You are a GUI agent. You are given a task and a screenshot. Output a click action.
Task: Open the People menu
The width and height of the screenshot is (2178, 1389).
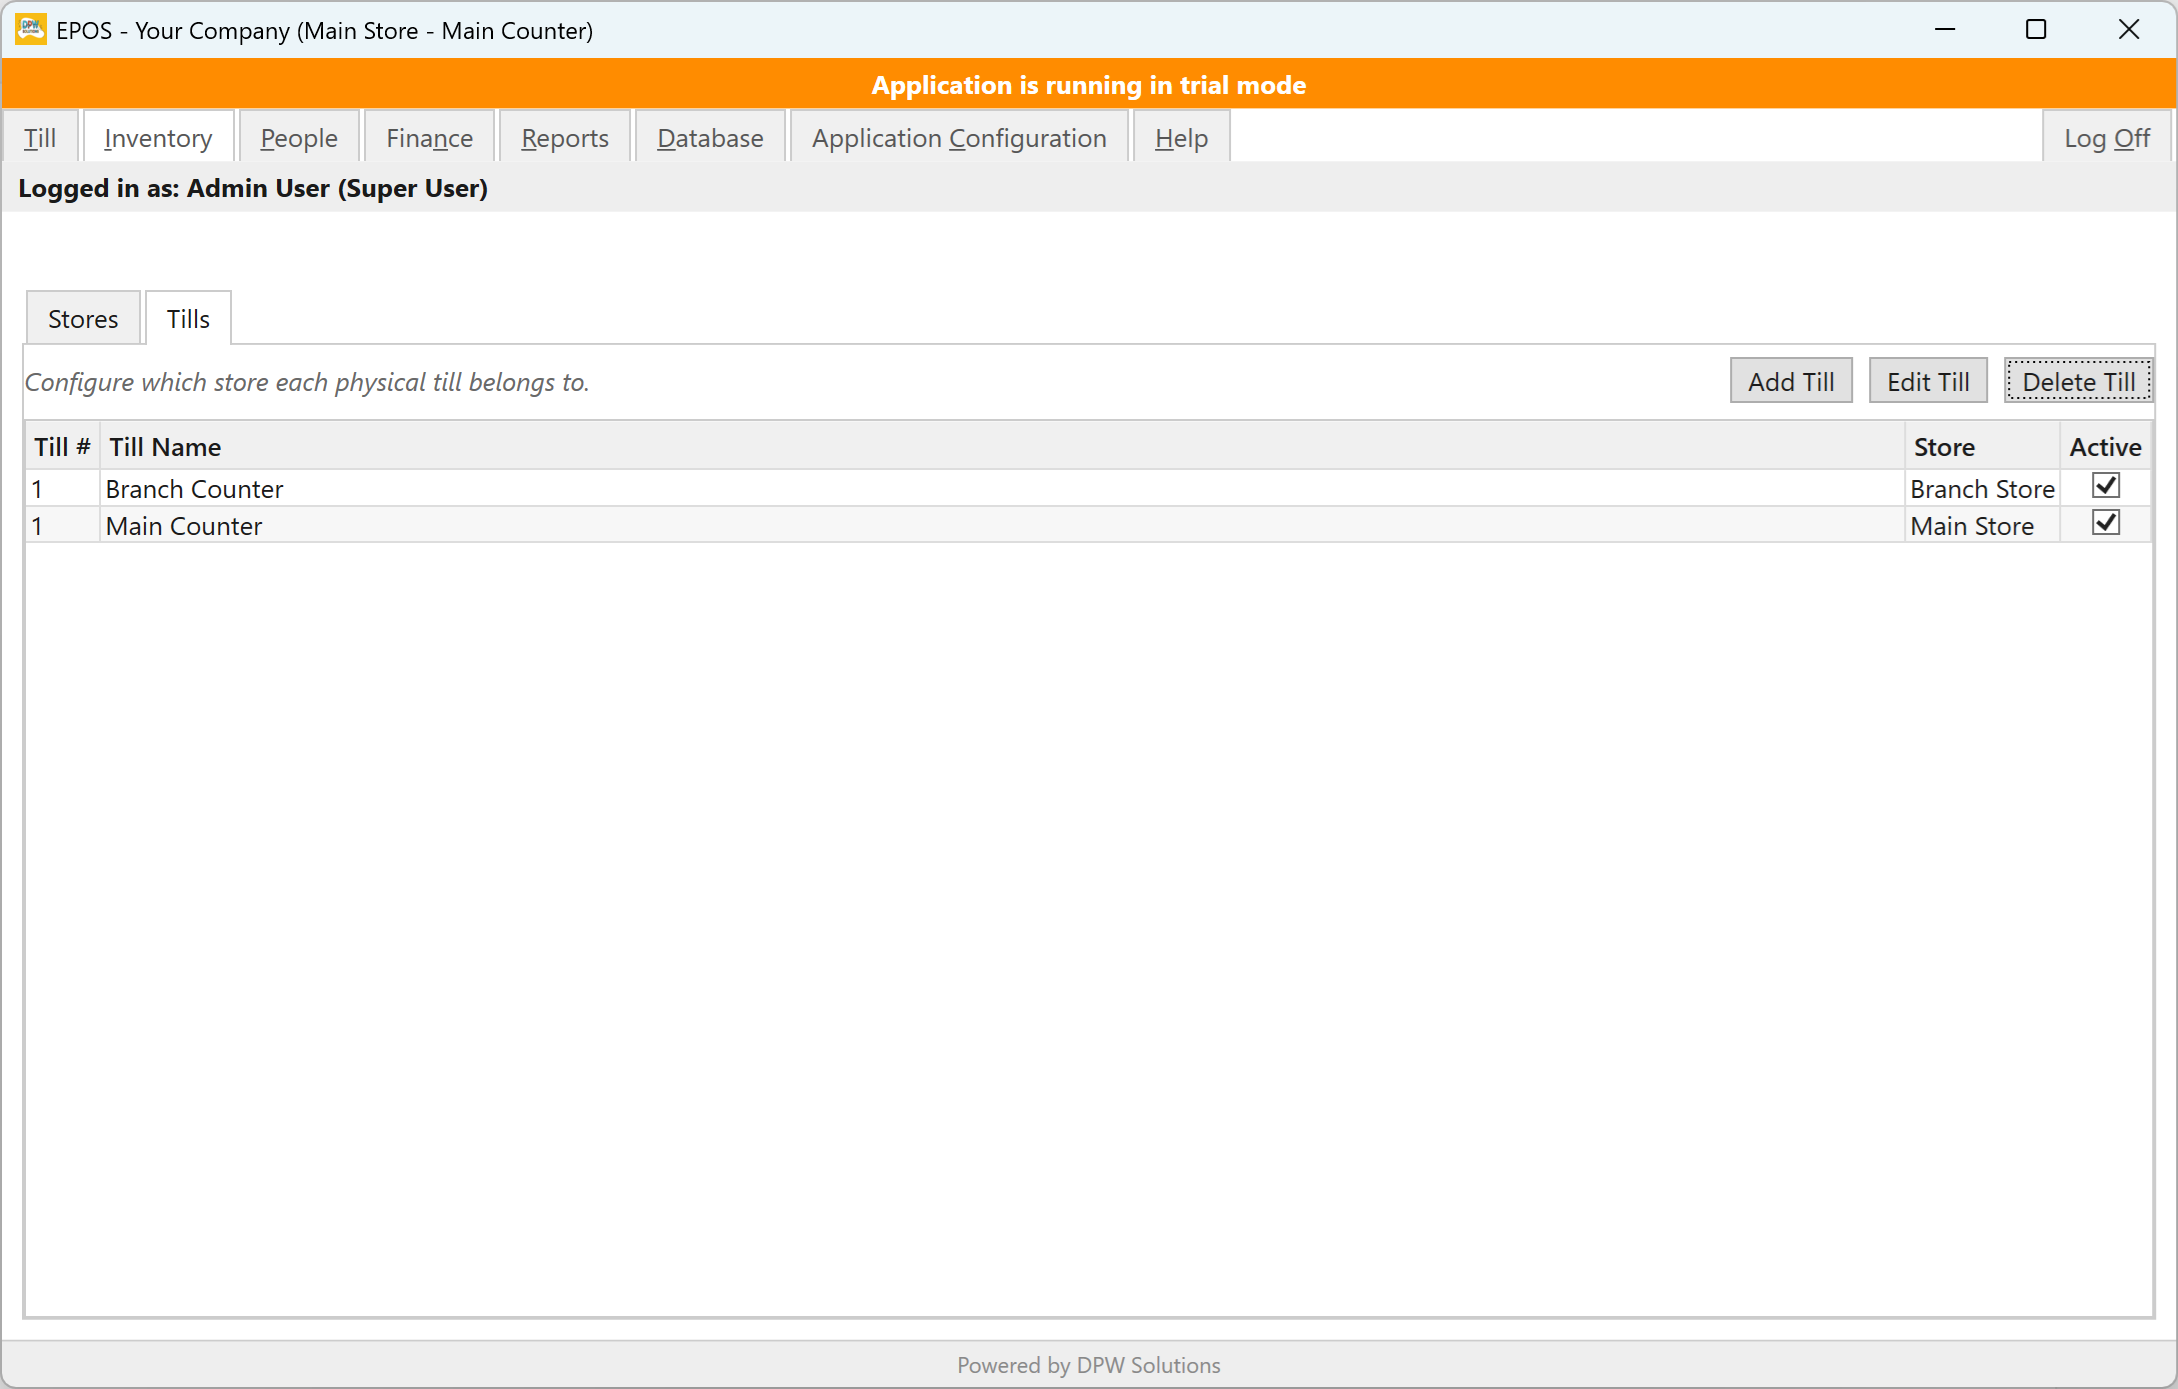pyautogui.click(x=299, y=137)
